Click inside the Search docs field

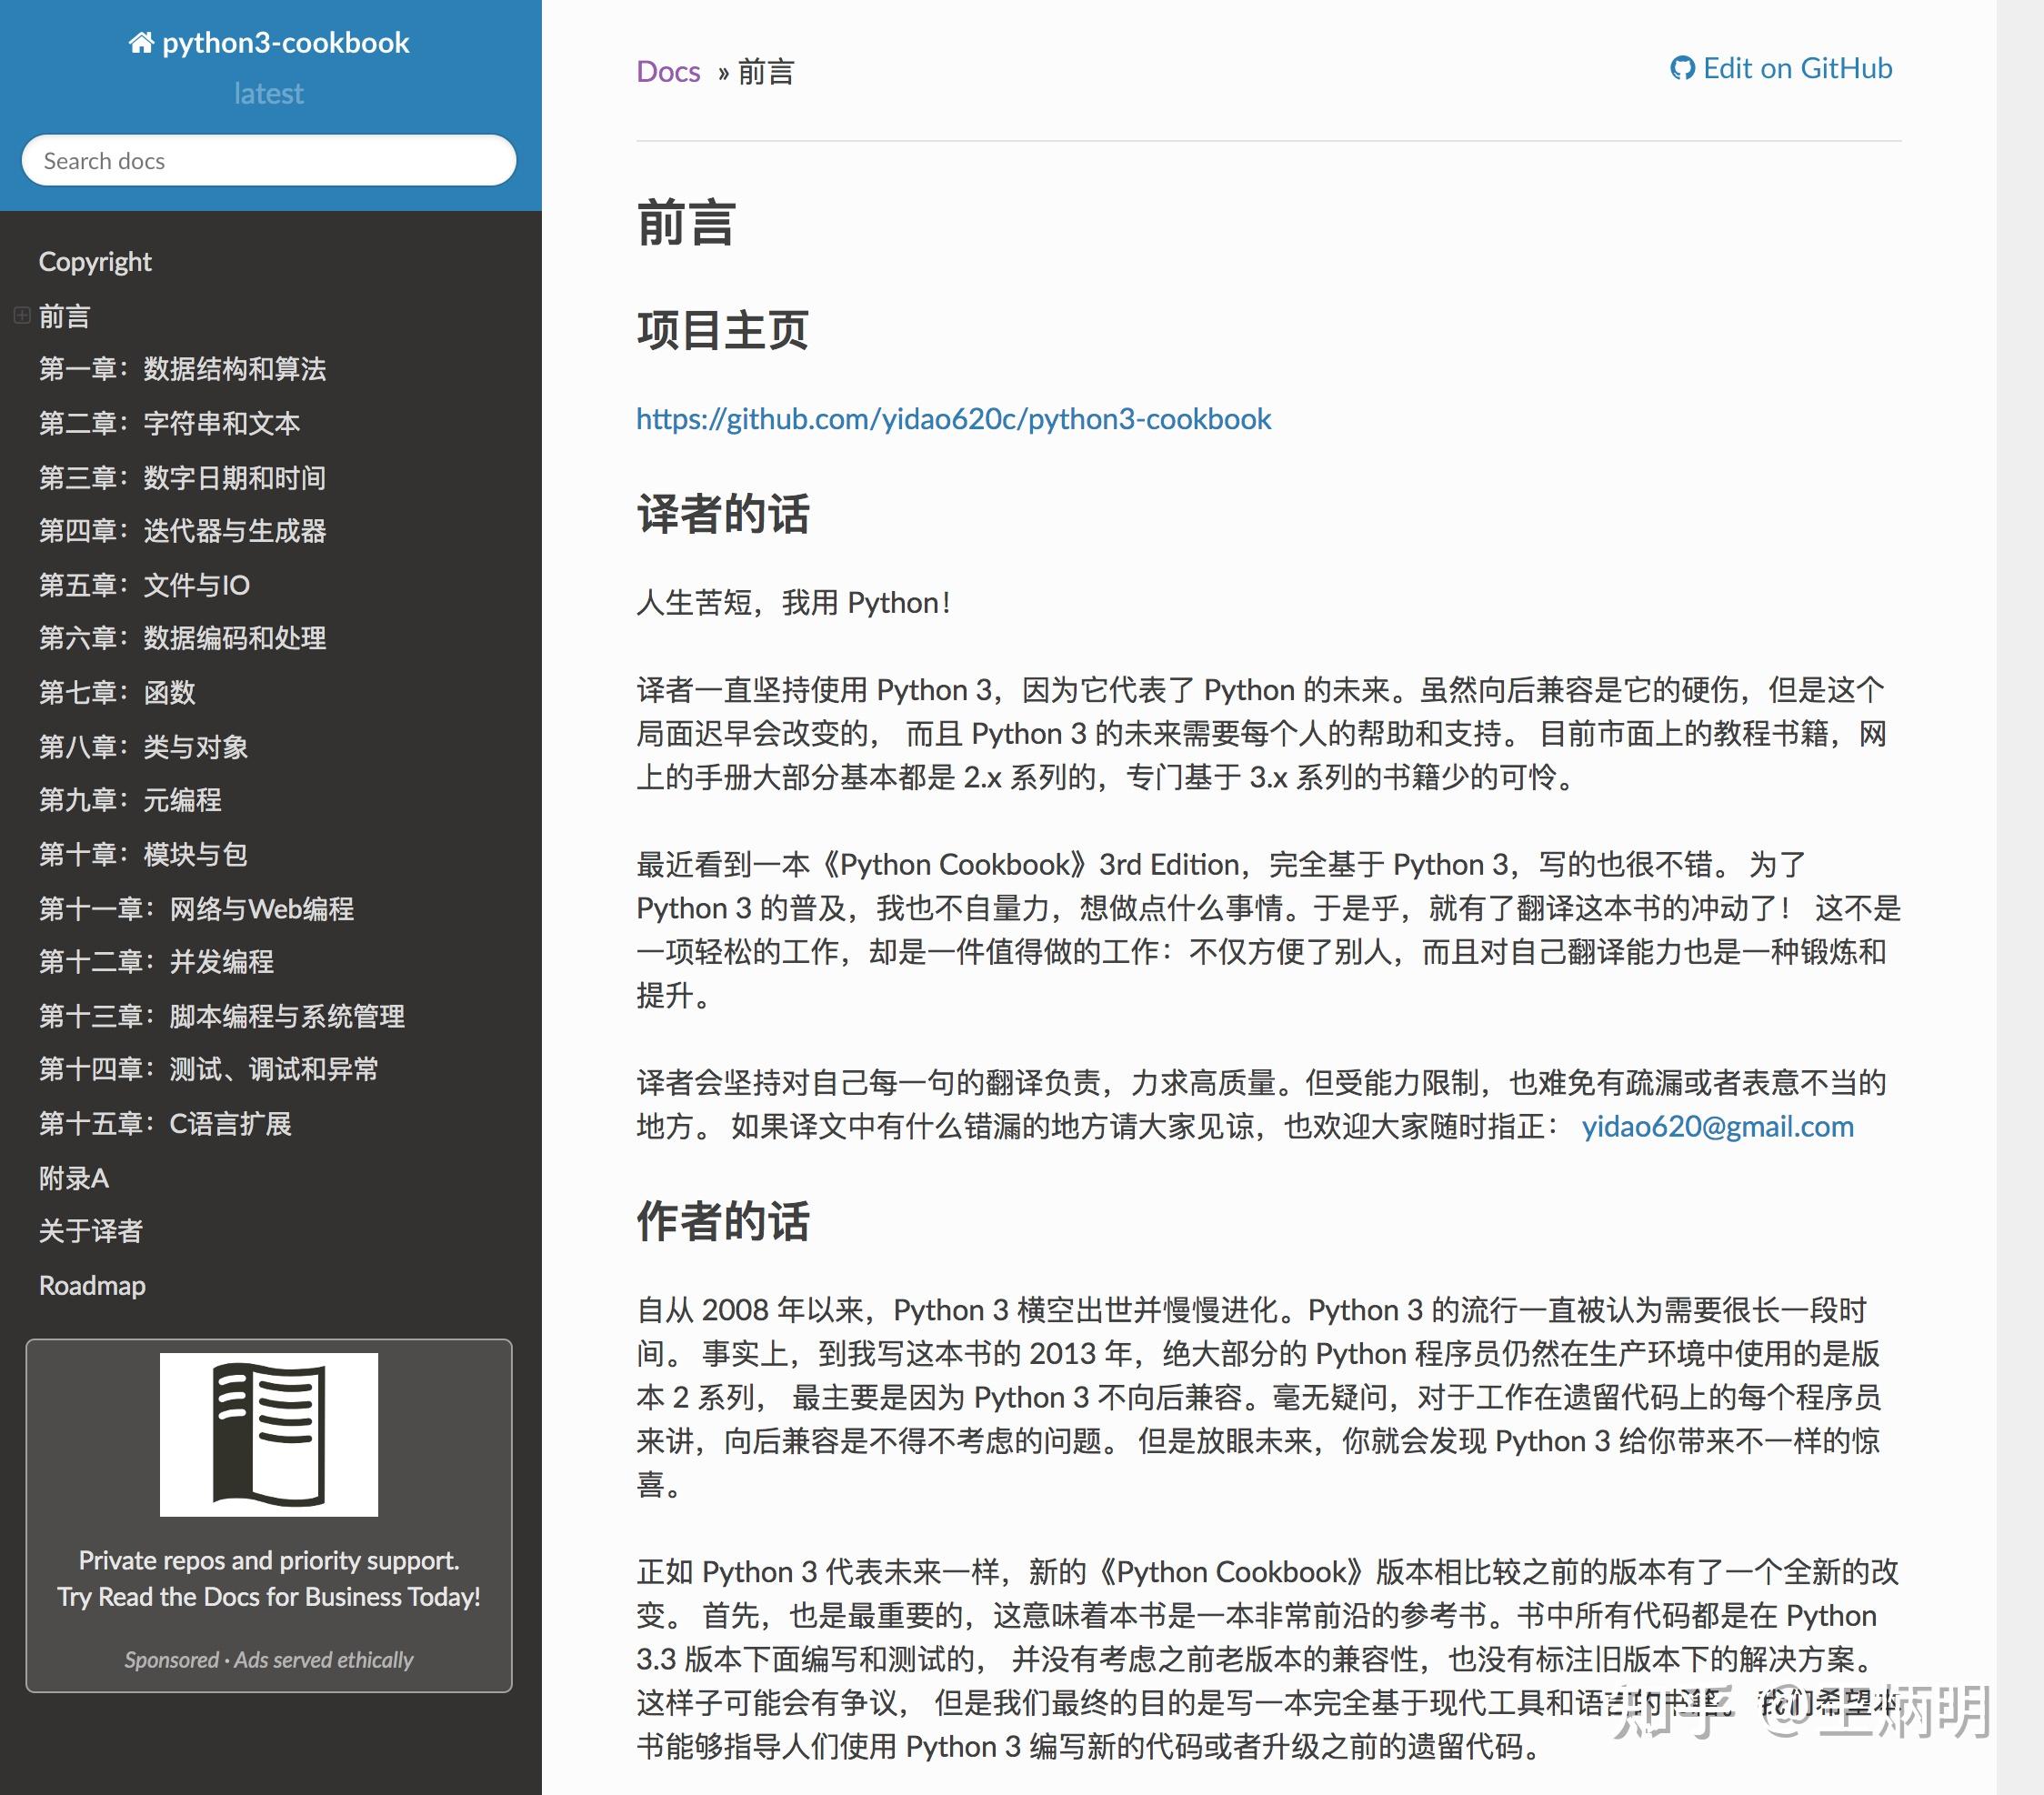pyautogui.click(x=268, y=160)
